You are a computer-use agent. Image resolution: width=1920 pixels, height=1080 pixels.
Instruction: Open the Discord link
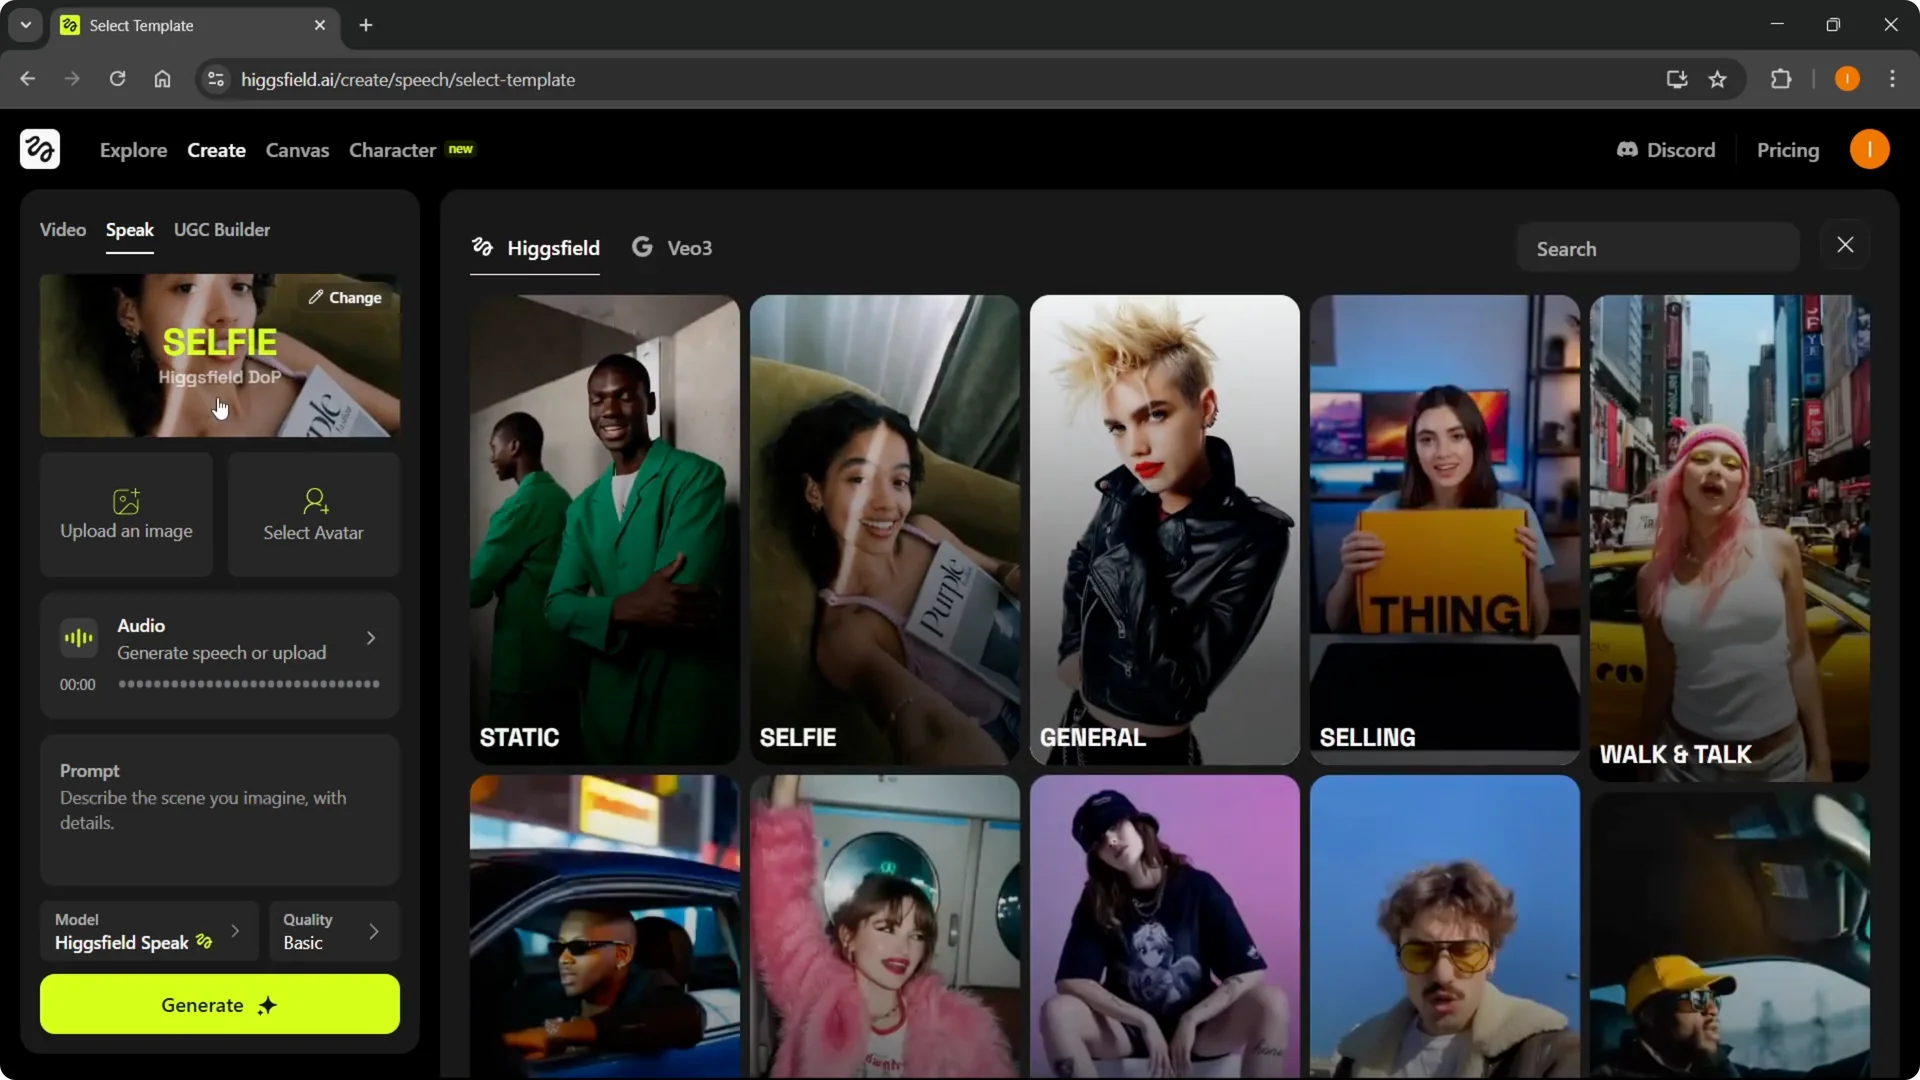coord(1666,150)
